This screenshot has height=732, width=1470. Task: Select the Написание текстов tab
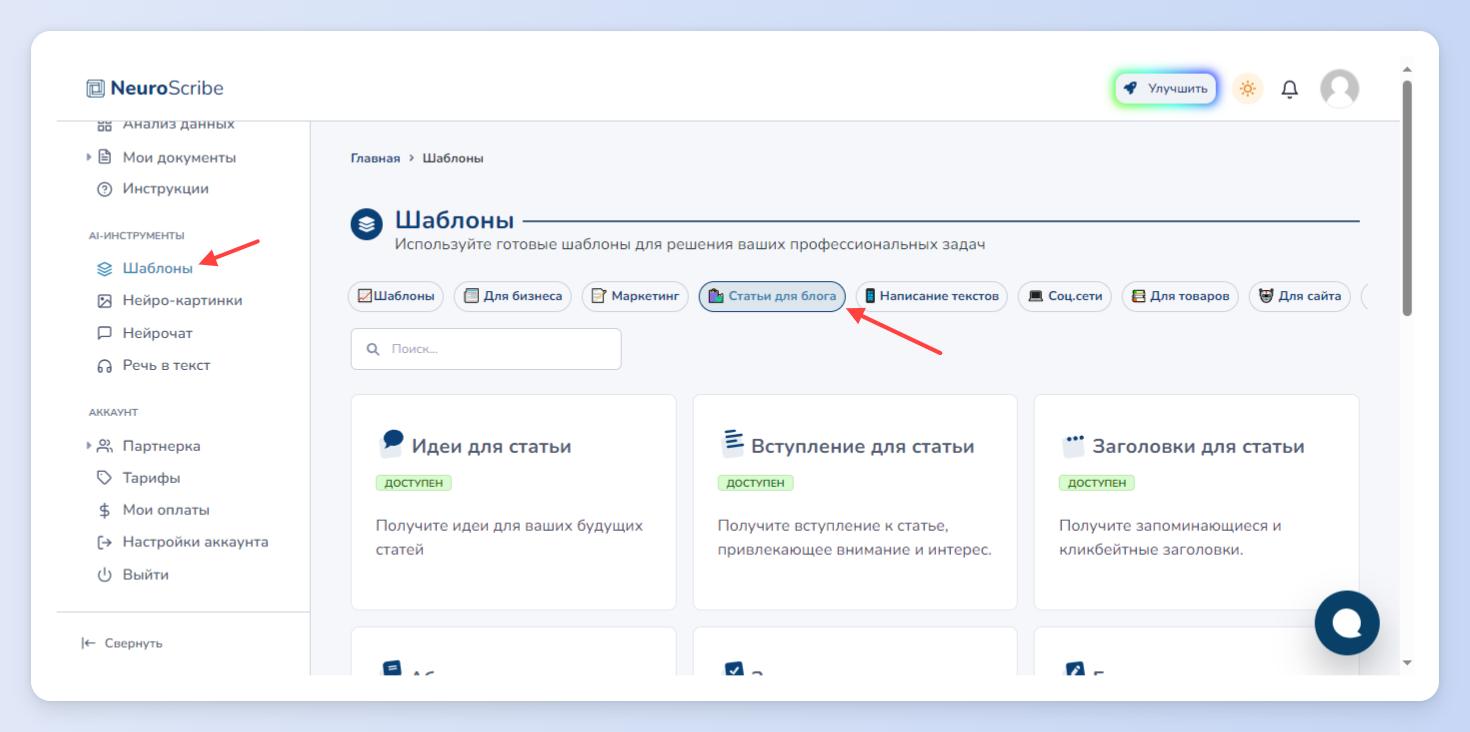[932, 296]
